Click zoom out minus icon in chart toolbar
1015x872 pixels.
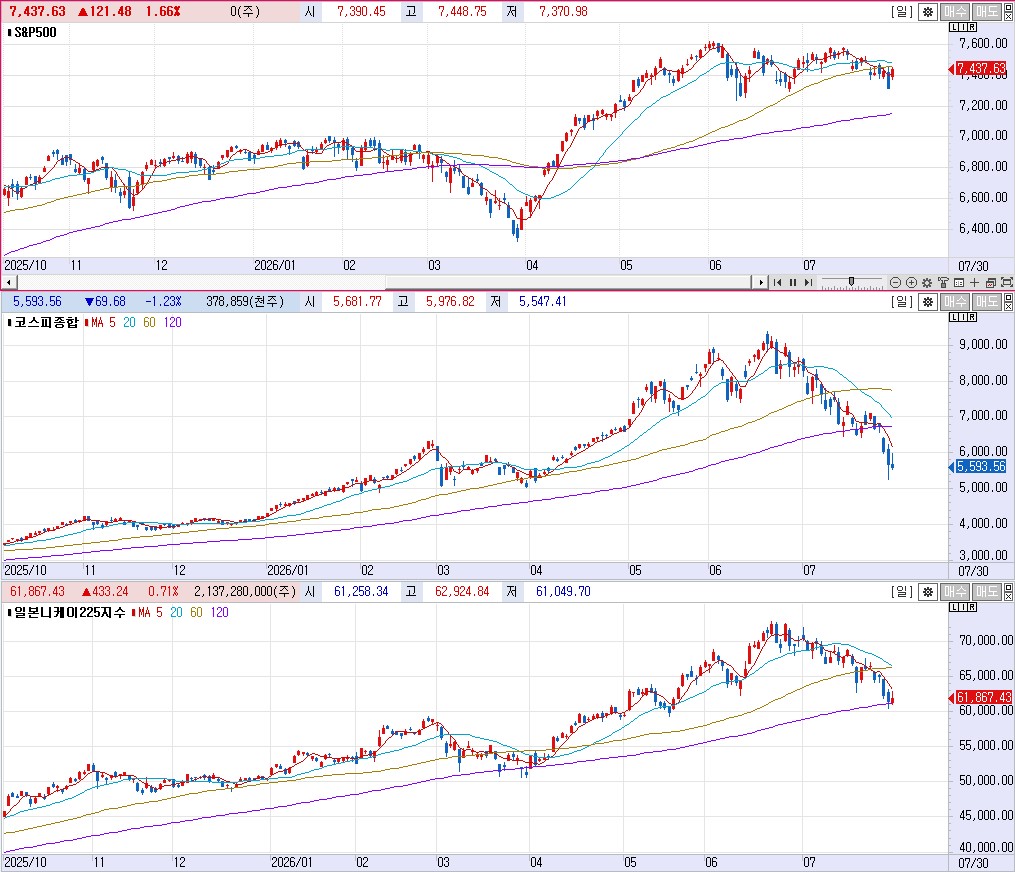pyautogui.click(x=895, y=282)
